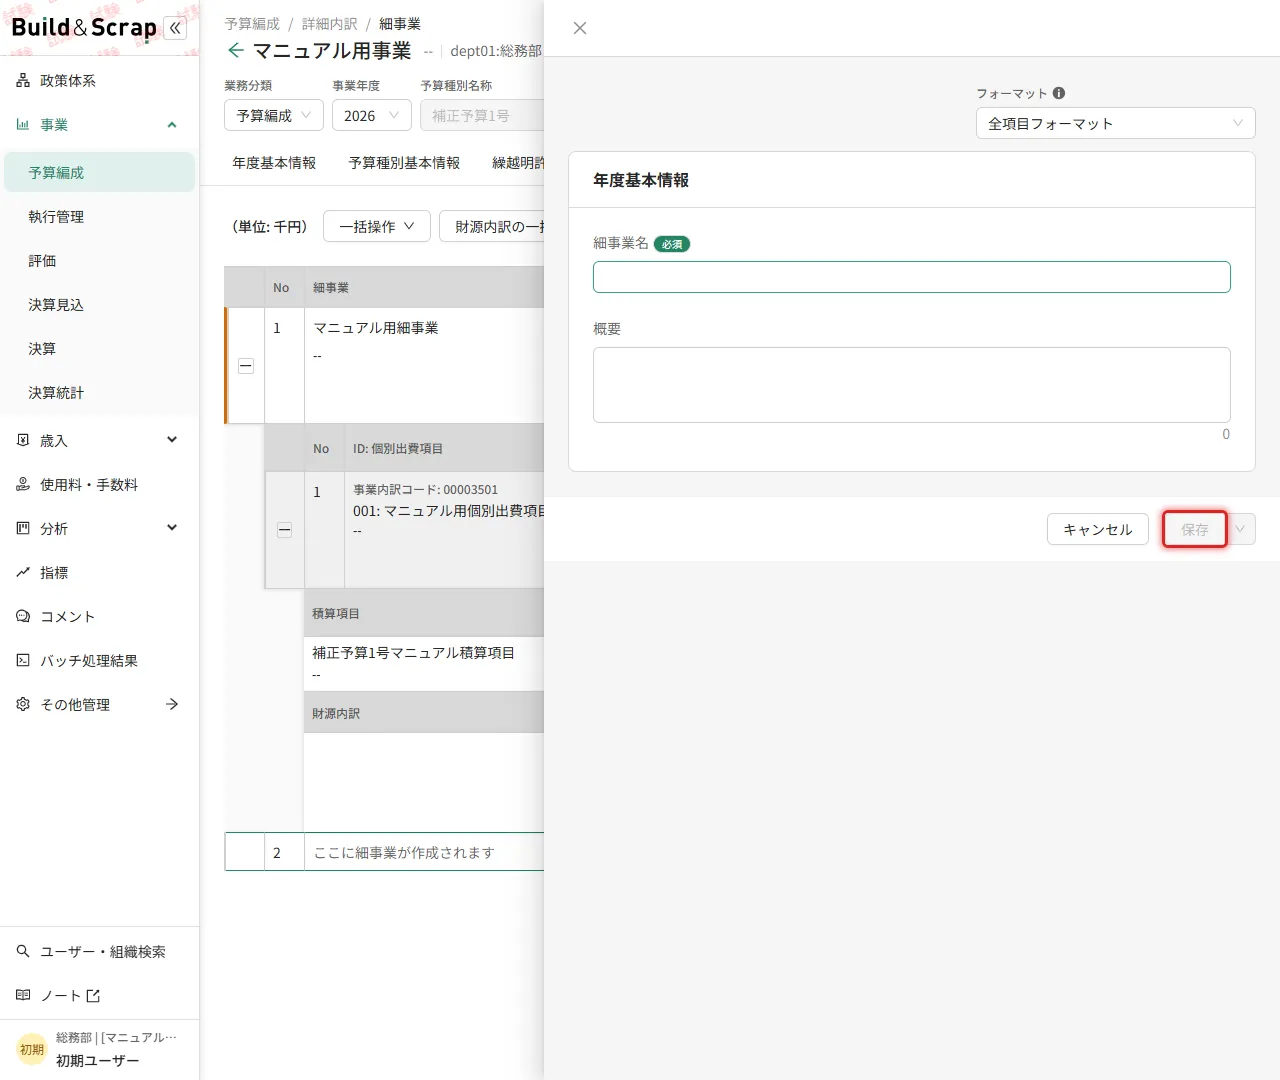Select 評価 in sidebar
Screen dimensions: 1280x1080
99,260
